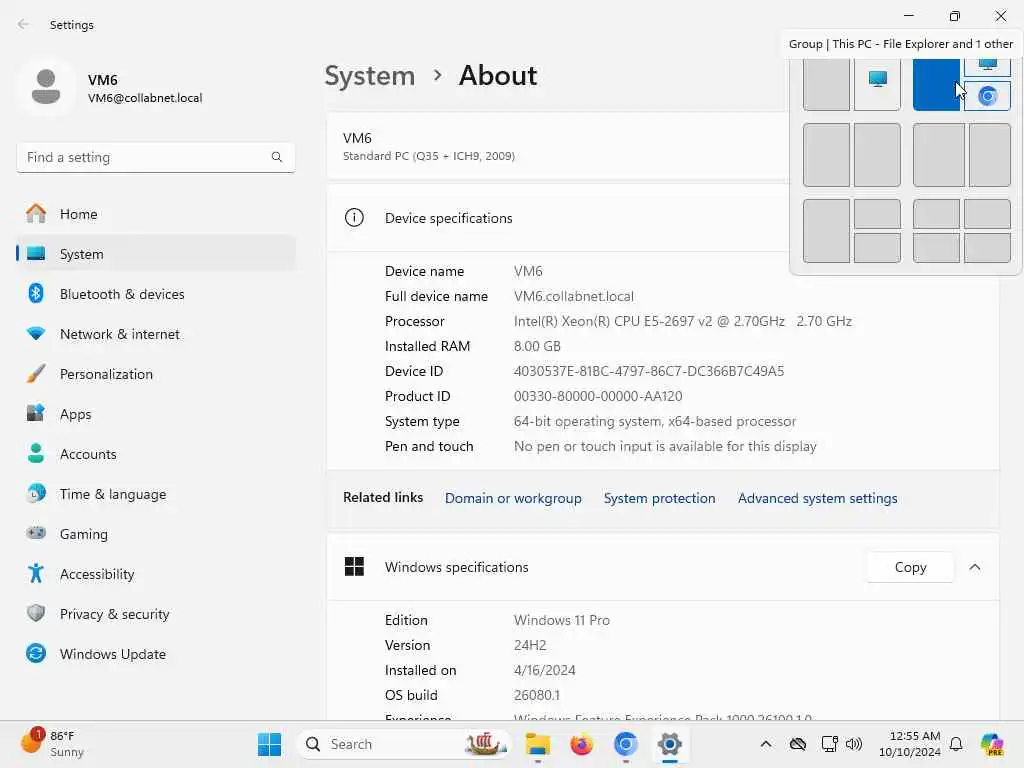Viewport: 1024px width, 768px height.
Task: Click the Version value 24H2
Action: (x=530, y=645)
